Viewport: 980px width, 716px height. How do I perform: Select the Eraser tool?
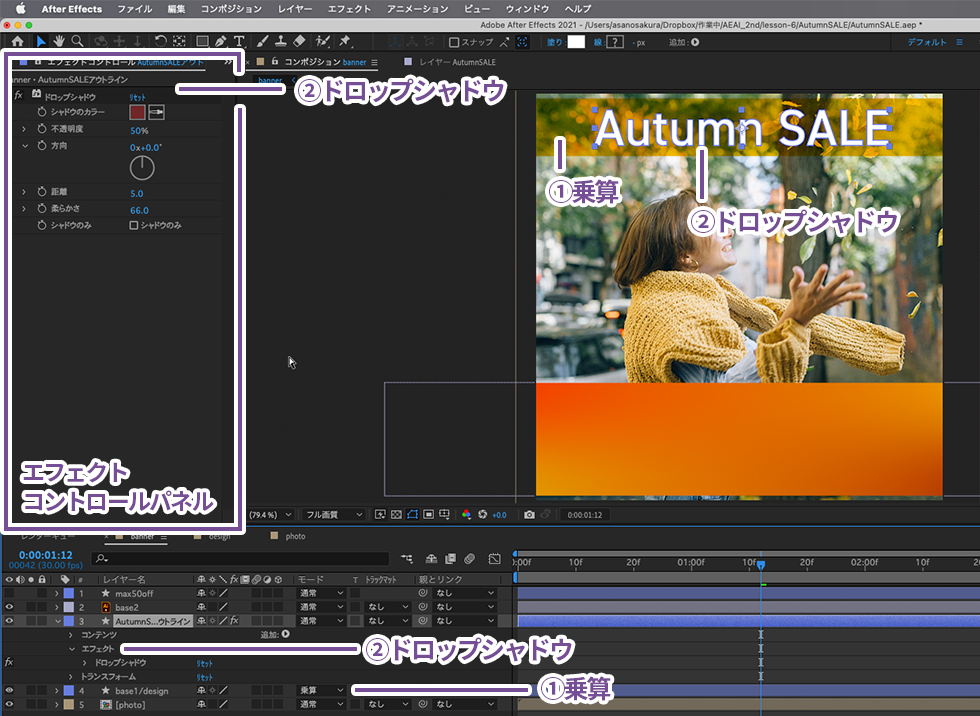pos(299,41)
